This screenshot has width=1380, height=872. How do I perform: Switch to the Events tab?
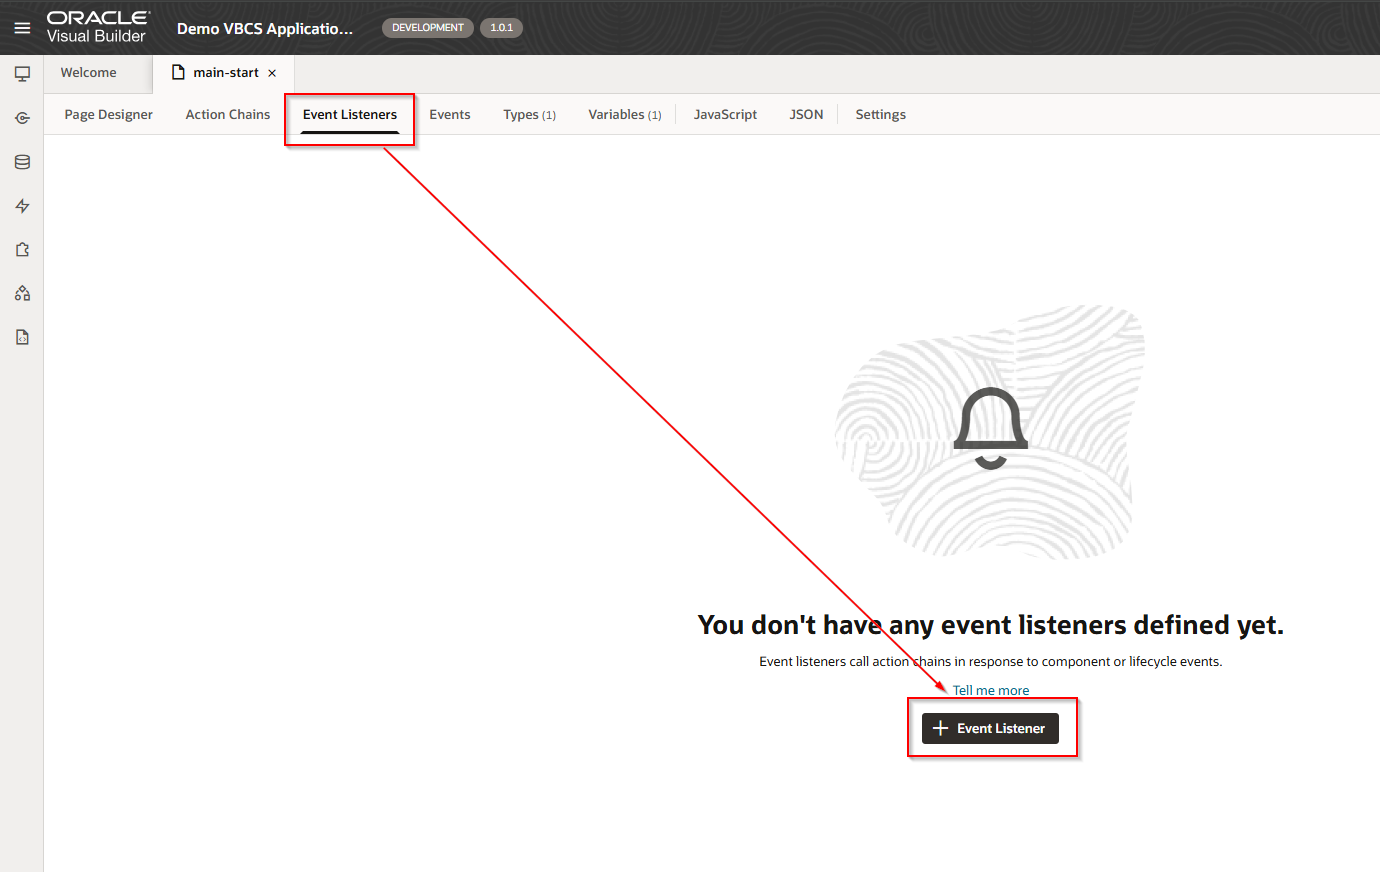pos(449,115)
